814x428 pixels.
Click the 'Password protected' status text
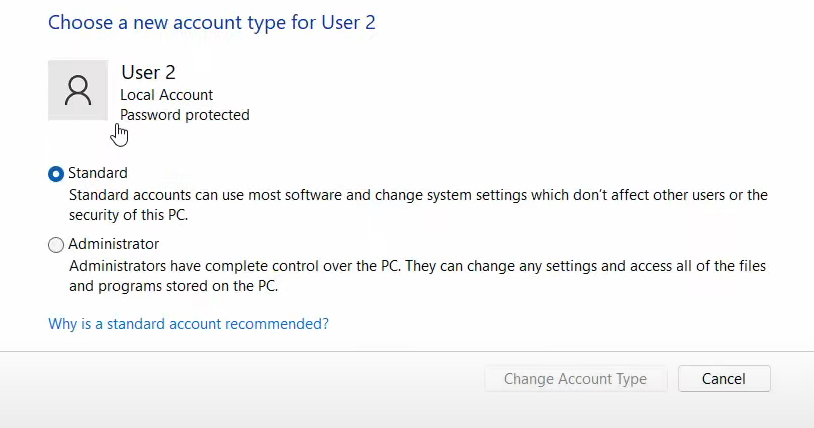185,115
